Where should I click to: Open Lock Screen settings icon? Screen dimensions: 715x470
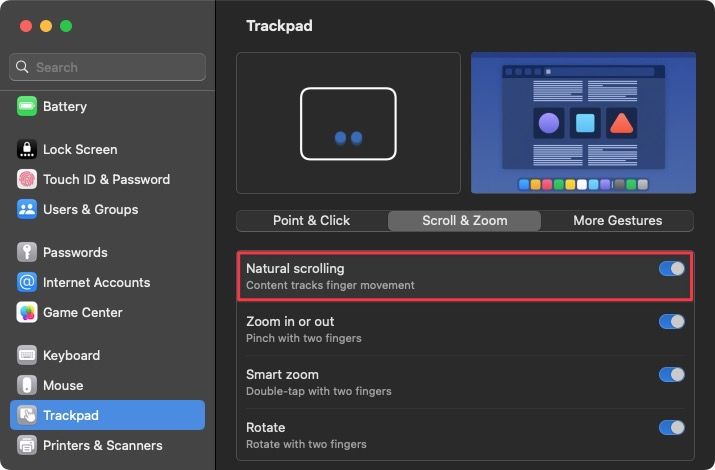(27, 149)
